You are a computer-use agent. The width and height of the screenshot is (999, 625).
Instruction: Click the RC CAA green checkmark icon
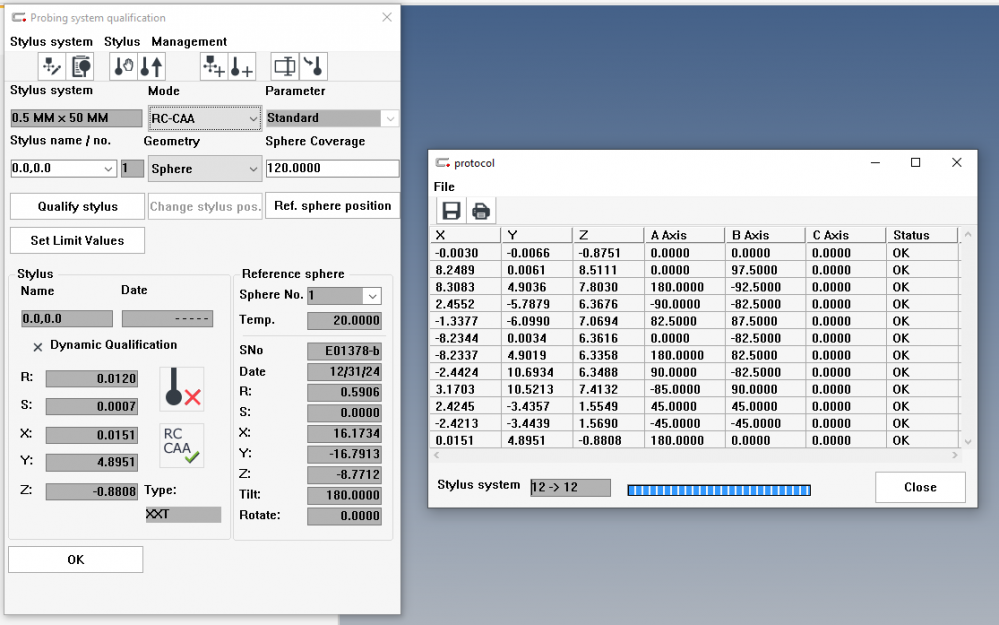click(x=182, y=445)
